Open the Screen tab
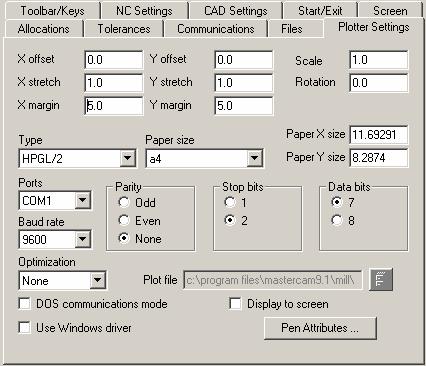426x366 pixels. (390, 11)
